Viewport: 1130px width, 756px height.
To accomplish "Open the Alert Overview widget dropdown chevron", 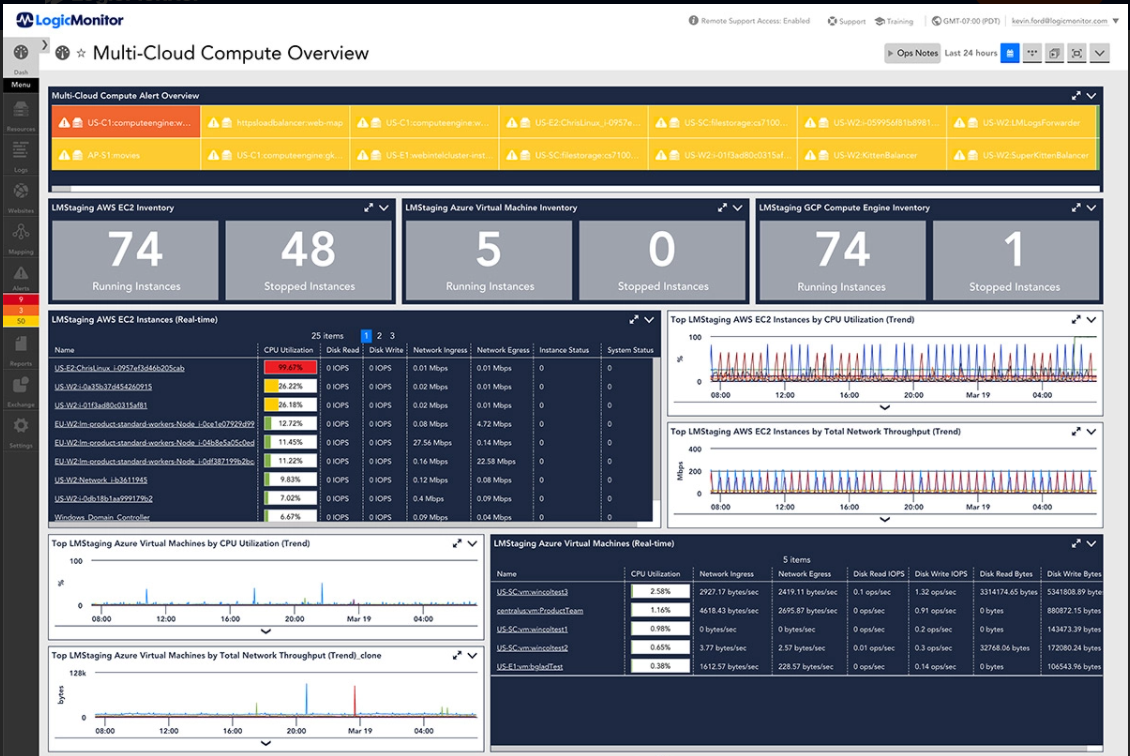I will 1091,96.
